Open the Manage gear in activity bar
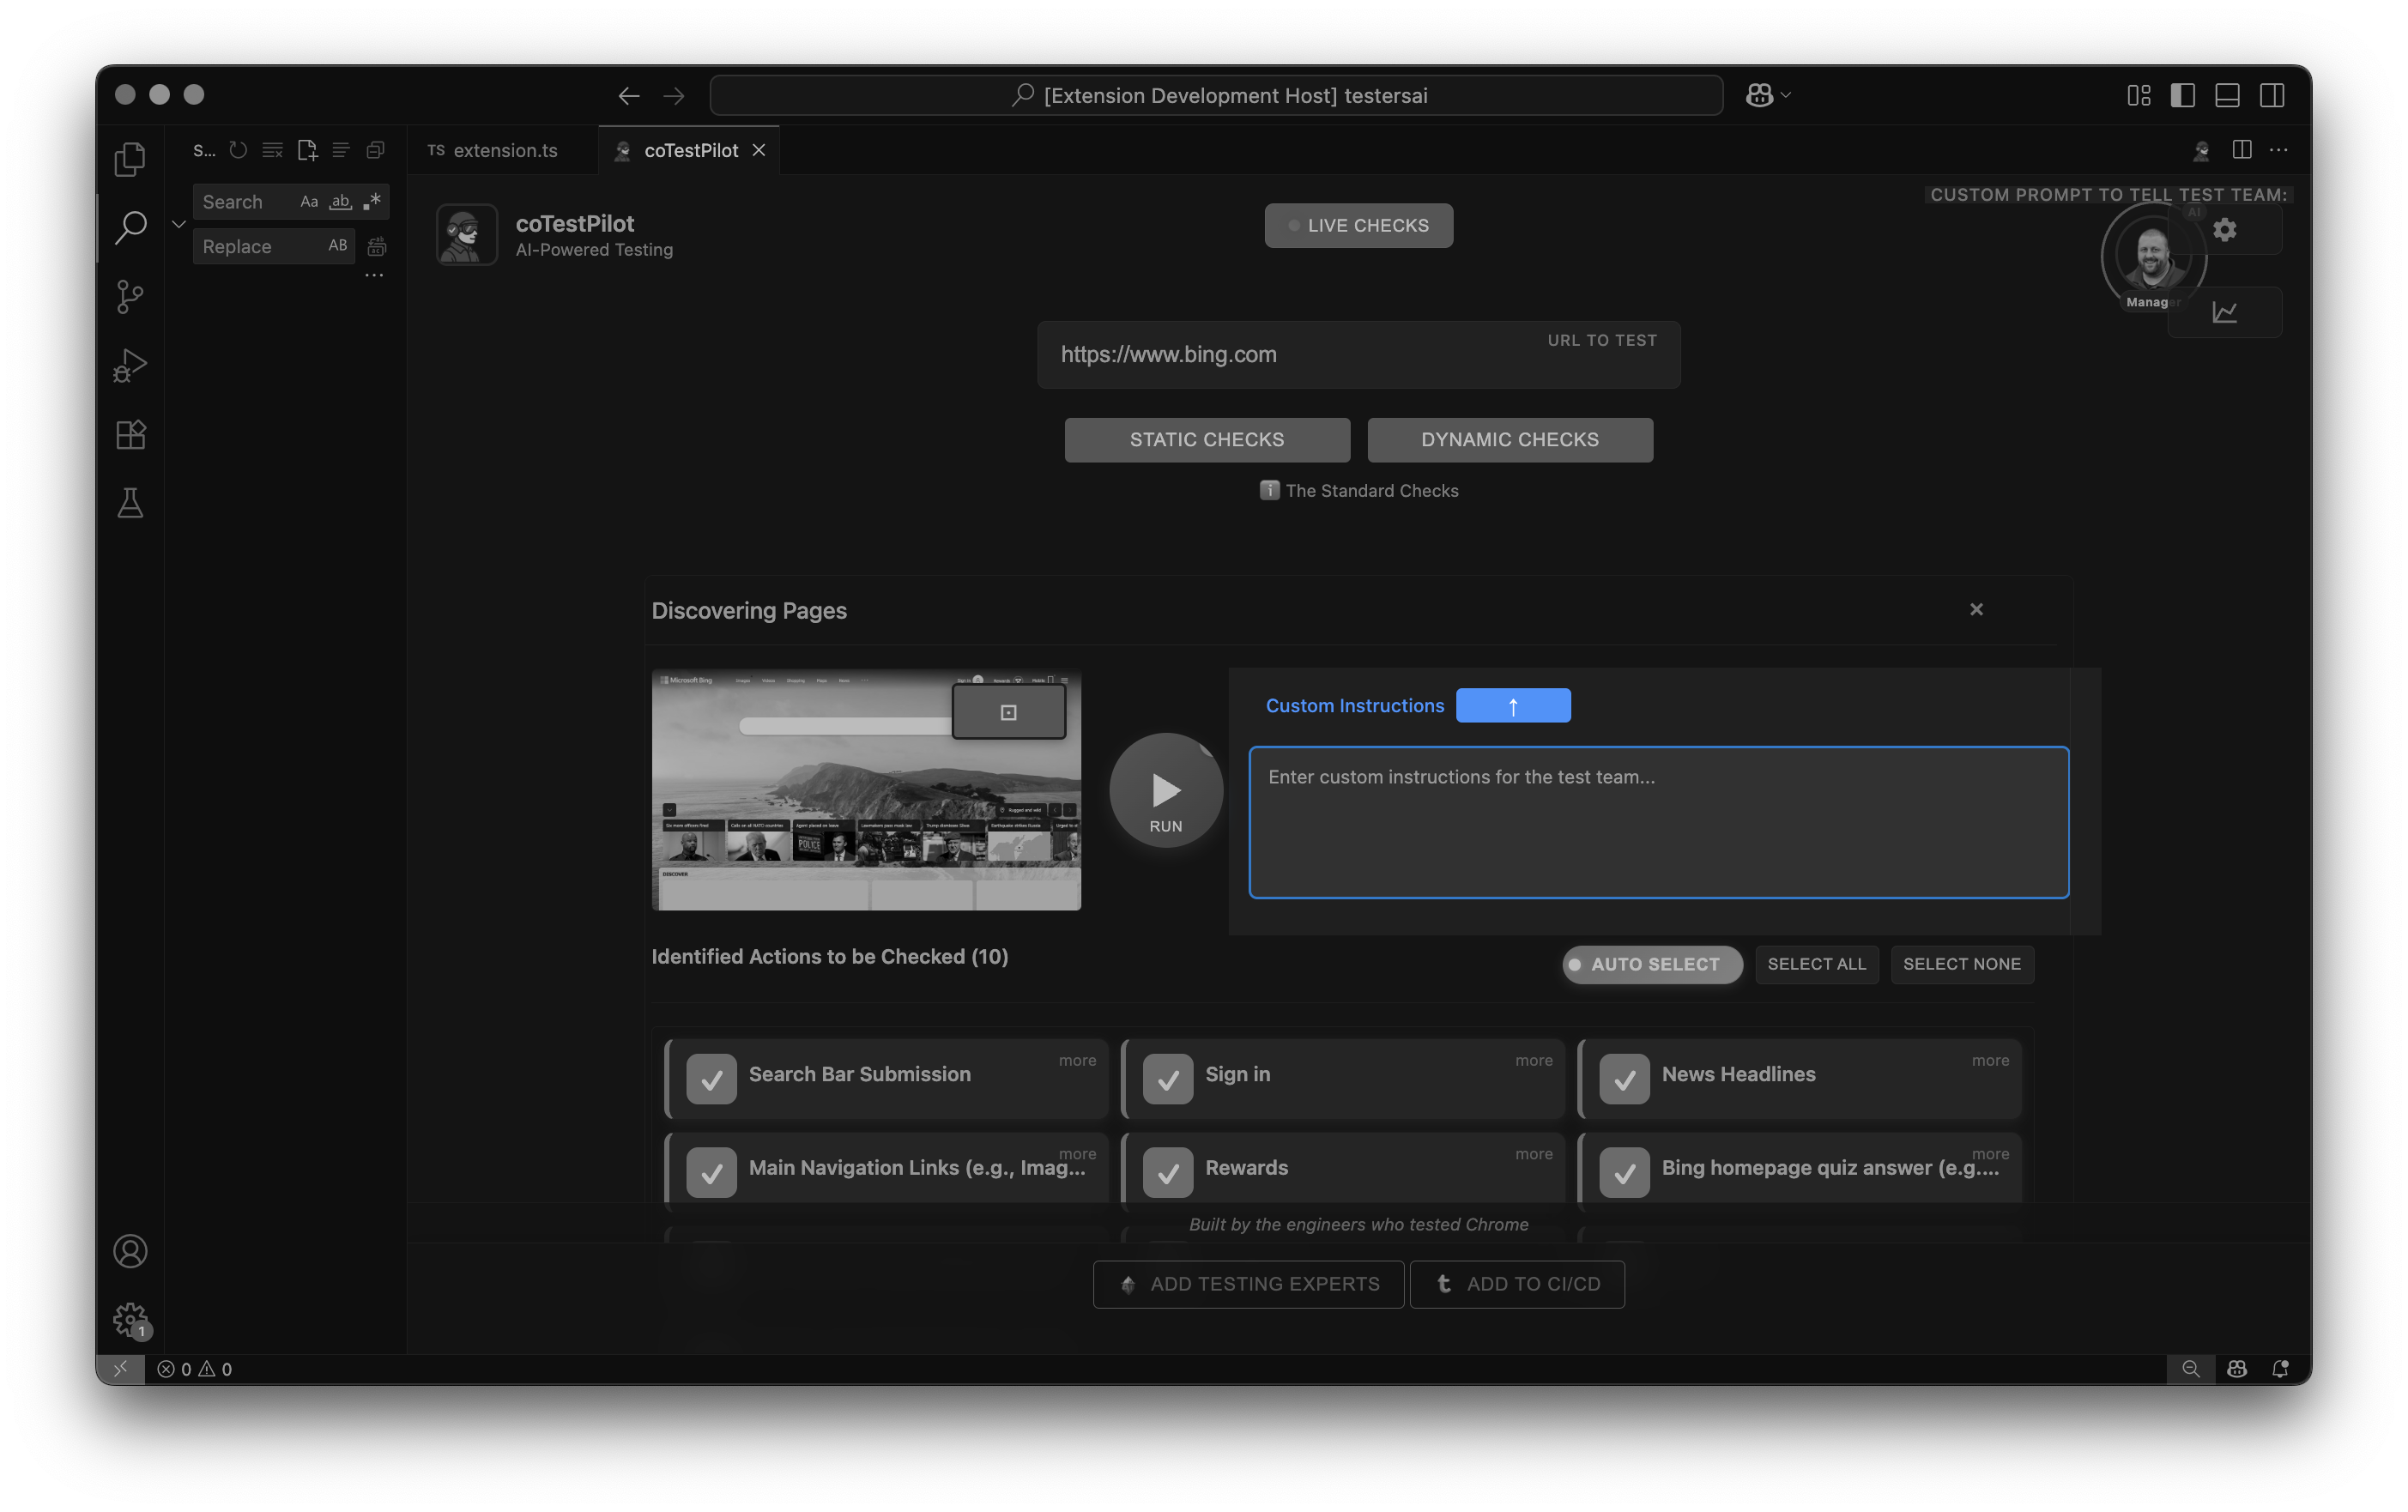This screenshot has height=1512, width=2408. 130,1319
